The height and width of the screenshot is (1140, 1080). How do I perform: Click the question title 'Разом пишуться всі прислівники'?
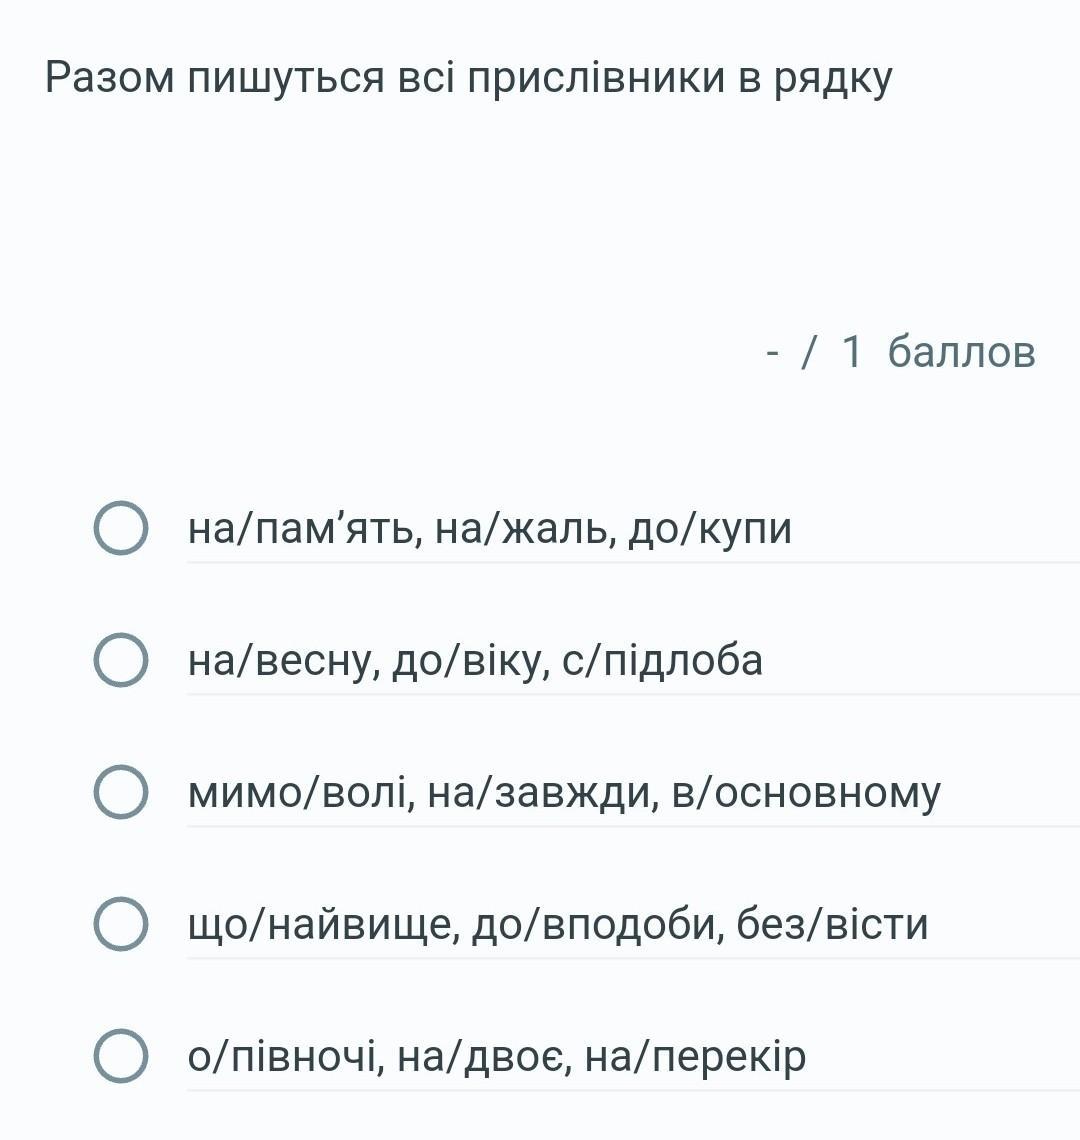click(468, 77)
